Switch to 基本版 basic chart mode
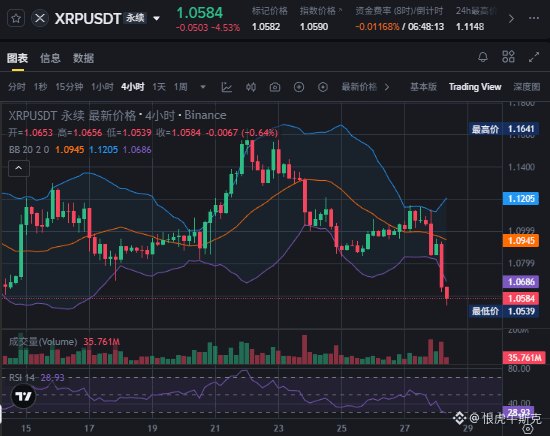The width and height of the screenshot is (550, 436). [423, 87]
